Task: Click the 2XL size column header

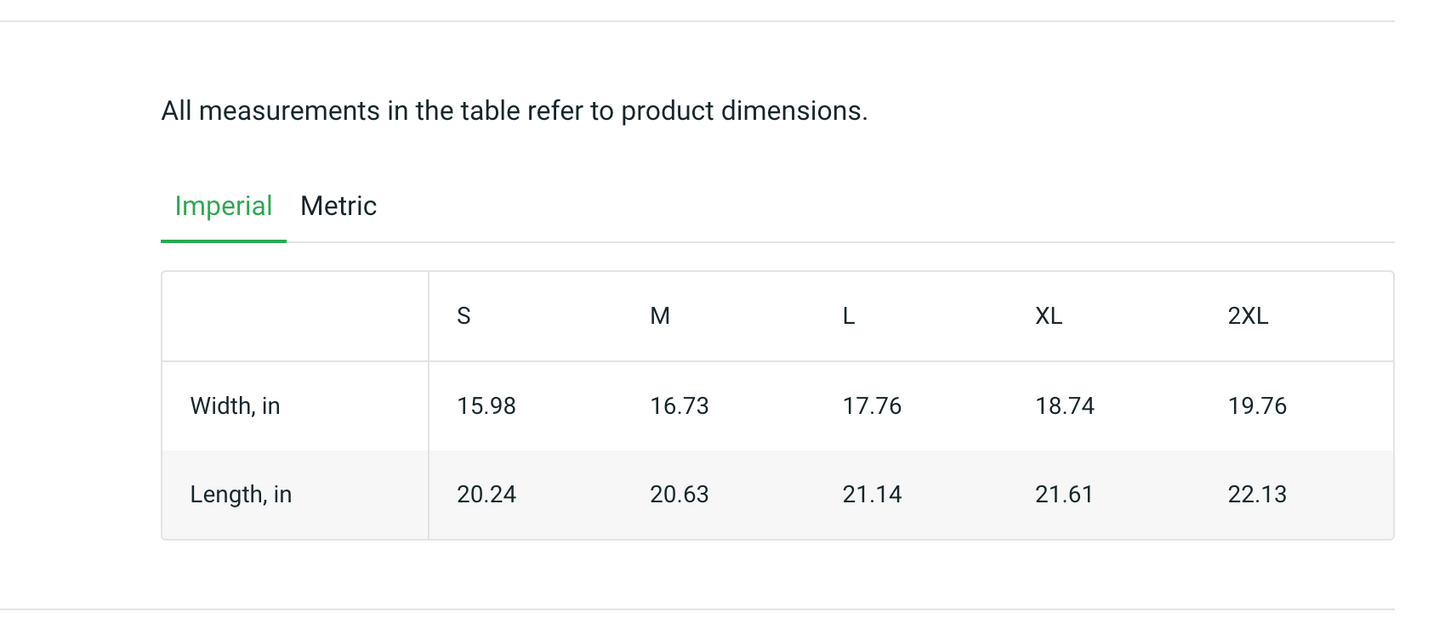Action: 1248,316
